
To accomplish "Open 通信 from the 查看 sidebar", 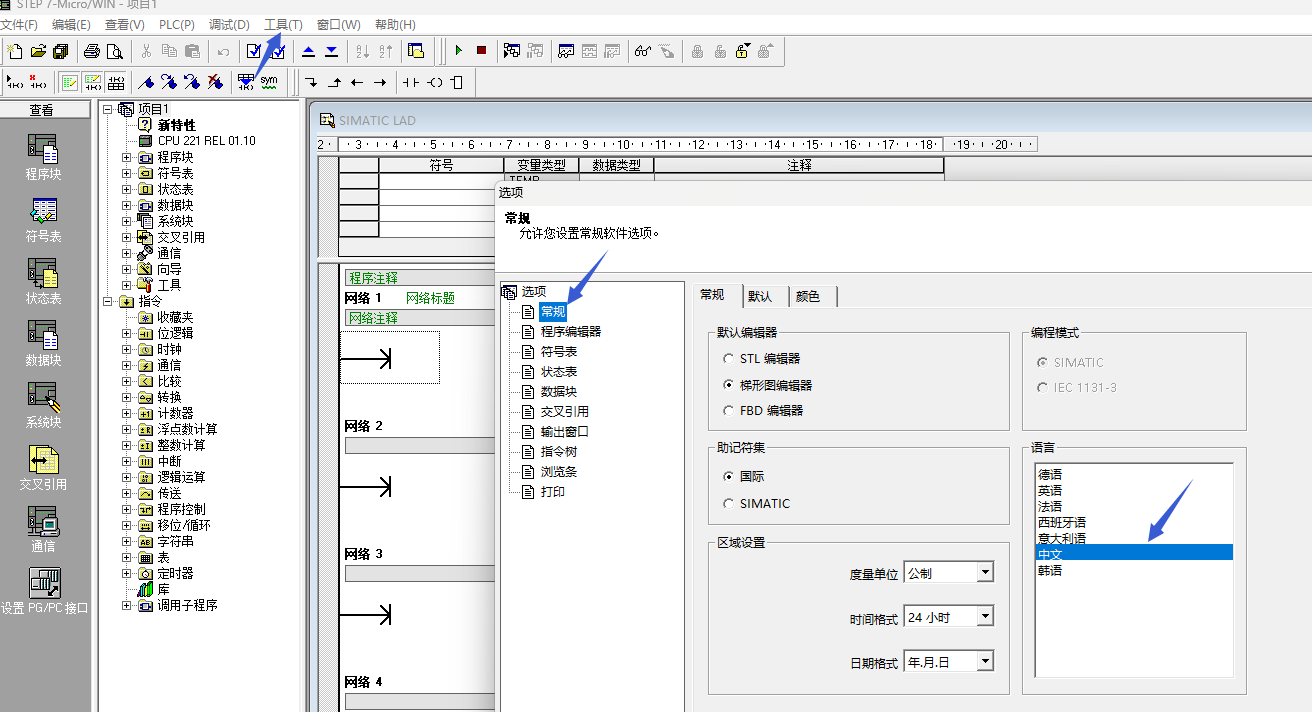I will [43, 530].
